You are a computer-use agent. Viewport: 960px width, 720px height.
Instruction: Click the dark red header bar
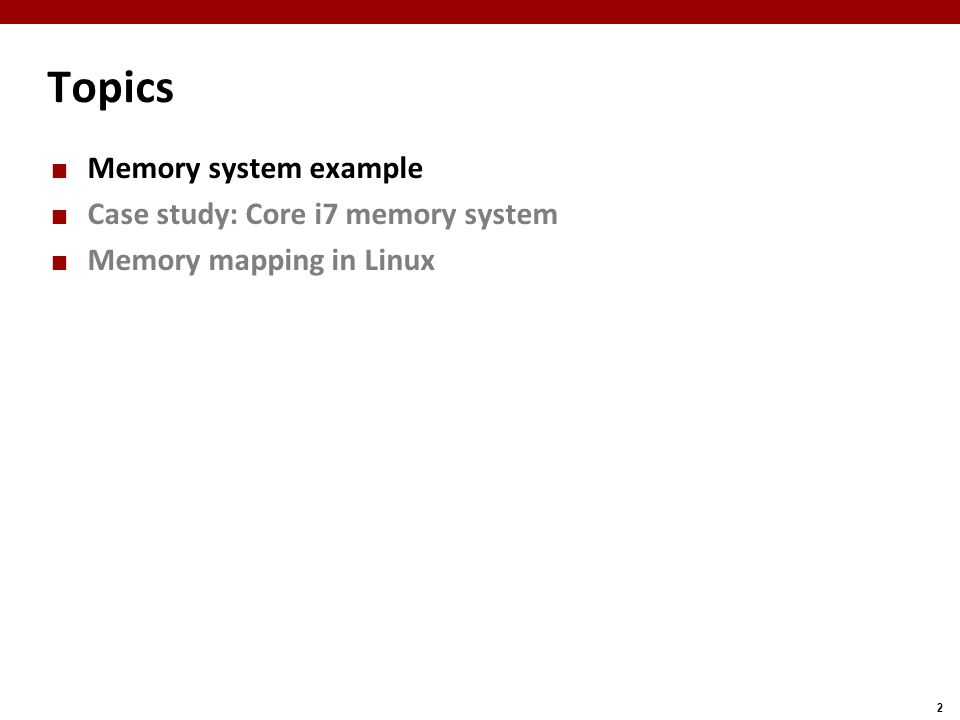click(x=480, y=12)
